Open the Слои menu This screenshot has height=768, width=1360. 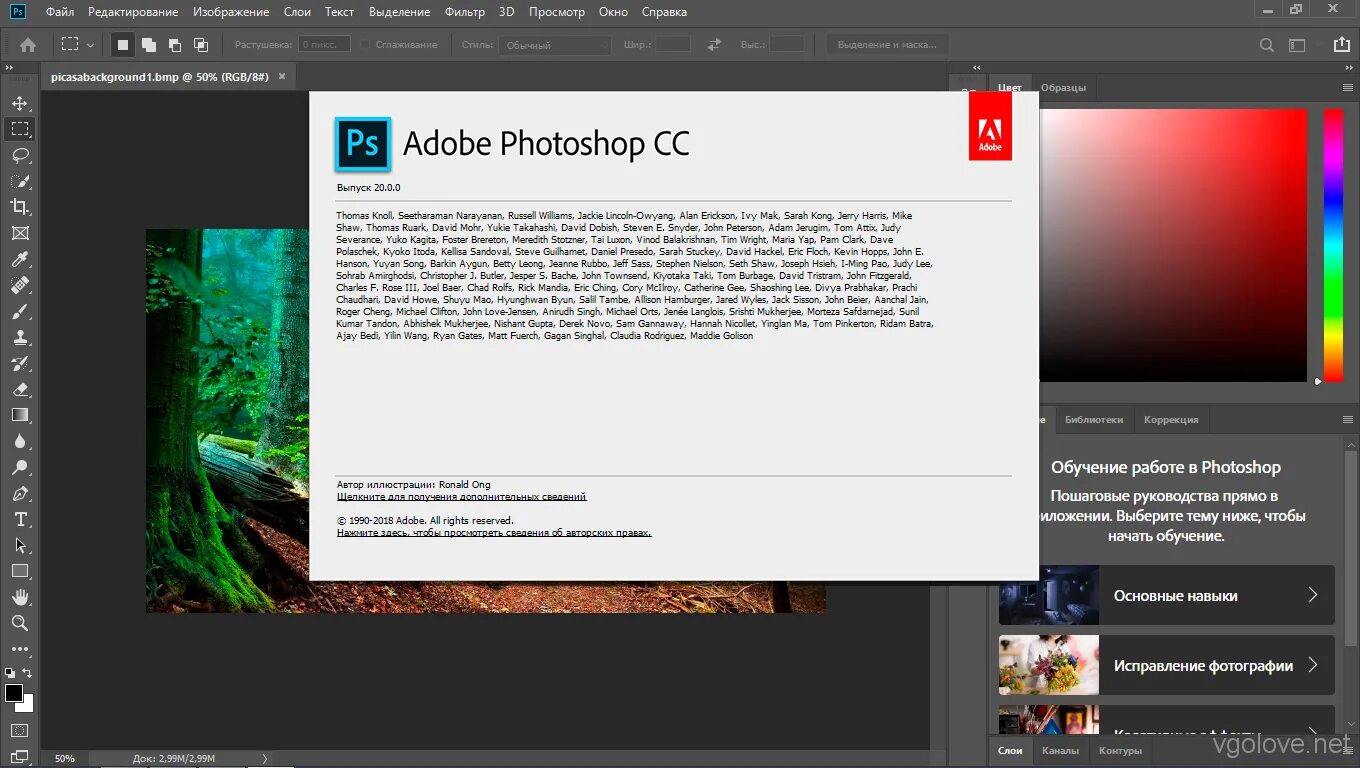(297, 12)
